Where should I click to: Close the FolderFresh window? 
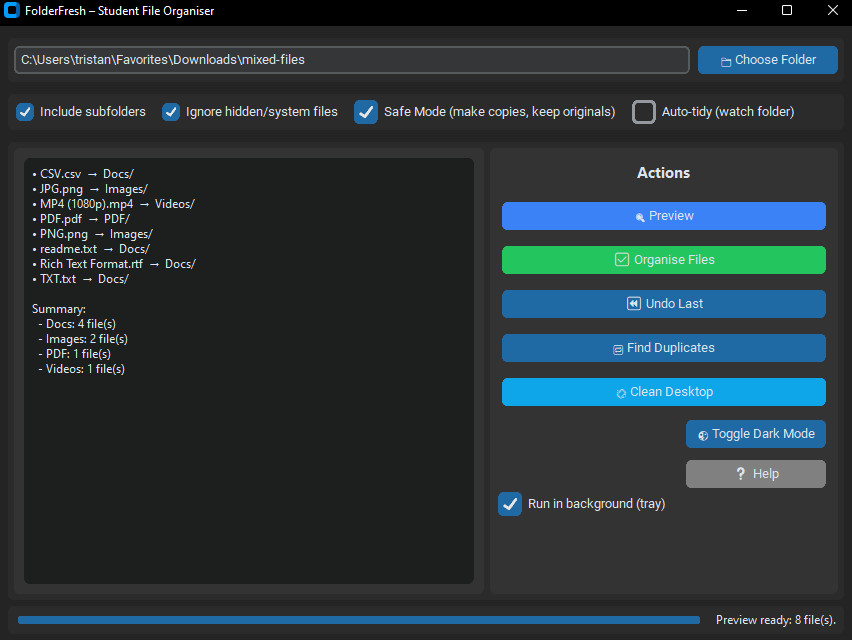(x=832, y=10)
